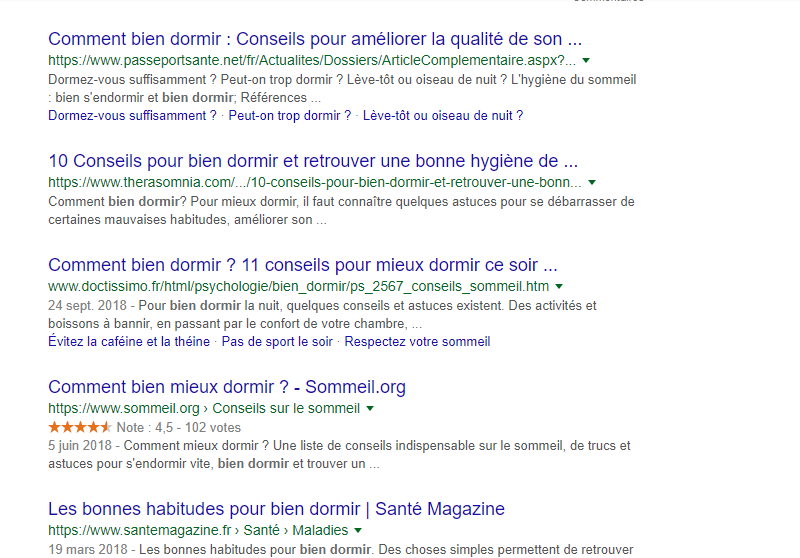Open '10 Conseils pour bien dormir' result

pyautogui.click(x=313, y=161)
